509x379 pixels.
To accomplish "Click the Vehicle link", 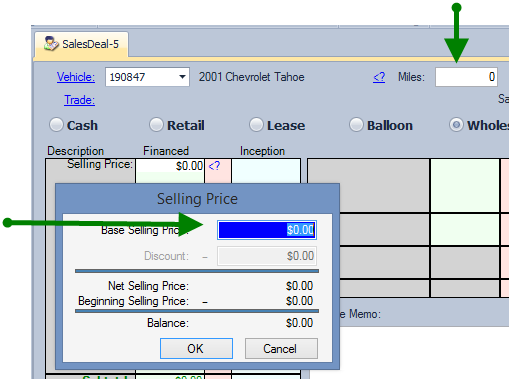I will coord(76,77).
